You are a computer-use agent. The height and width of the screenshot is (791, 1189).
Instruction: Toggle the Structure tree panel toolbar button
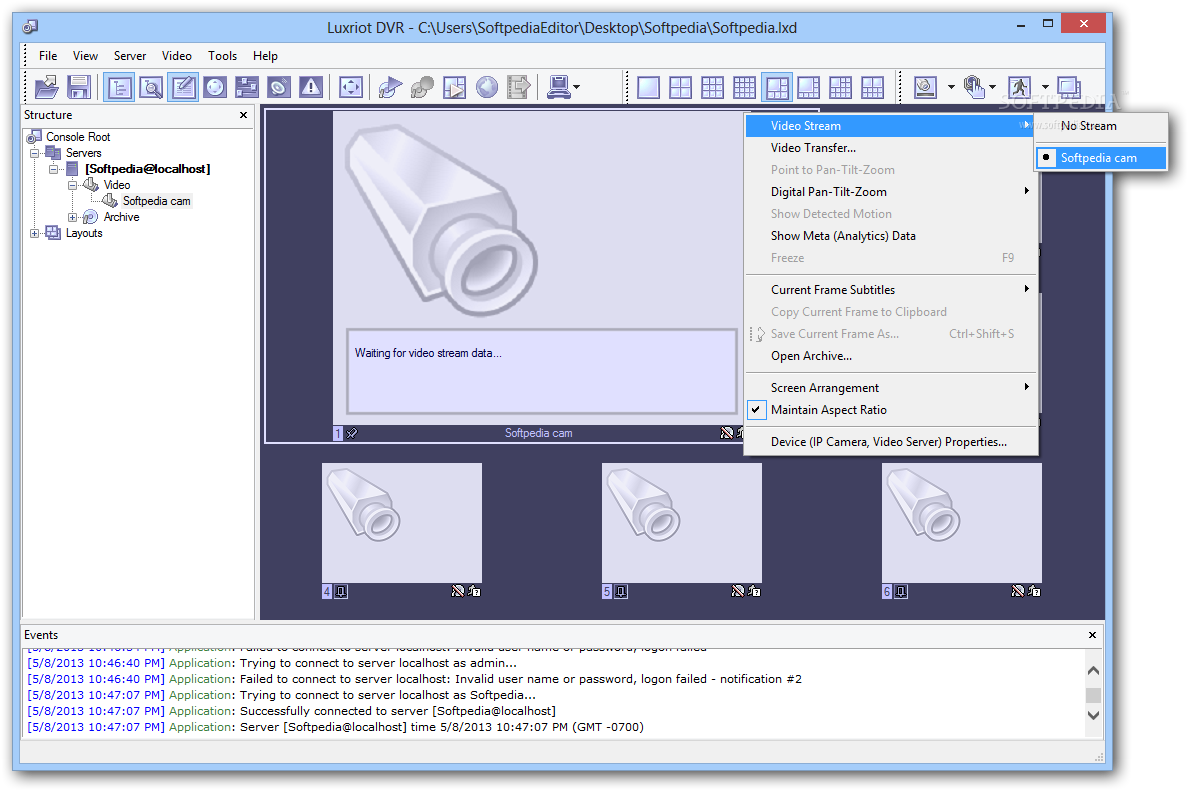coord(119,87)
